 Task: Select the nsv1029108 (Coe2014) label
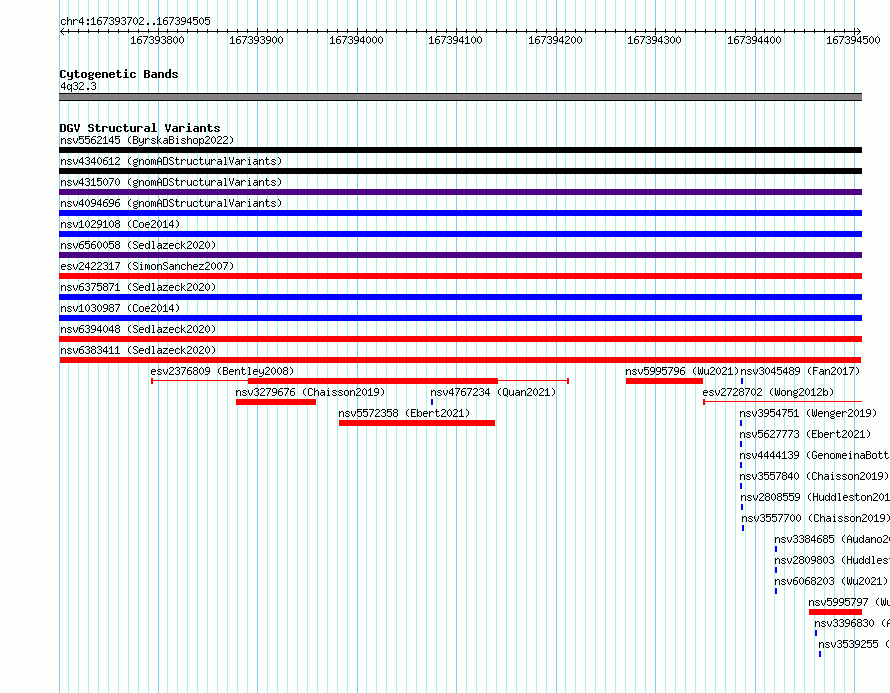point(120,224)
